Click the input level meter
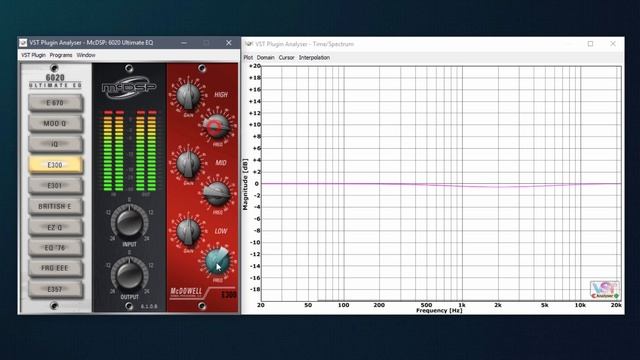Image resolution: width=640 pixels, height=360 pixels. click(x=113, y=151)
